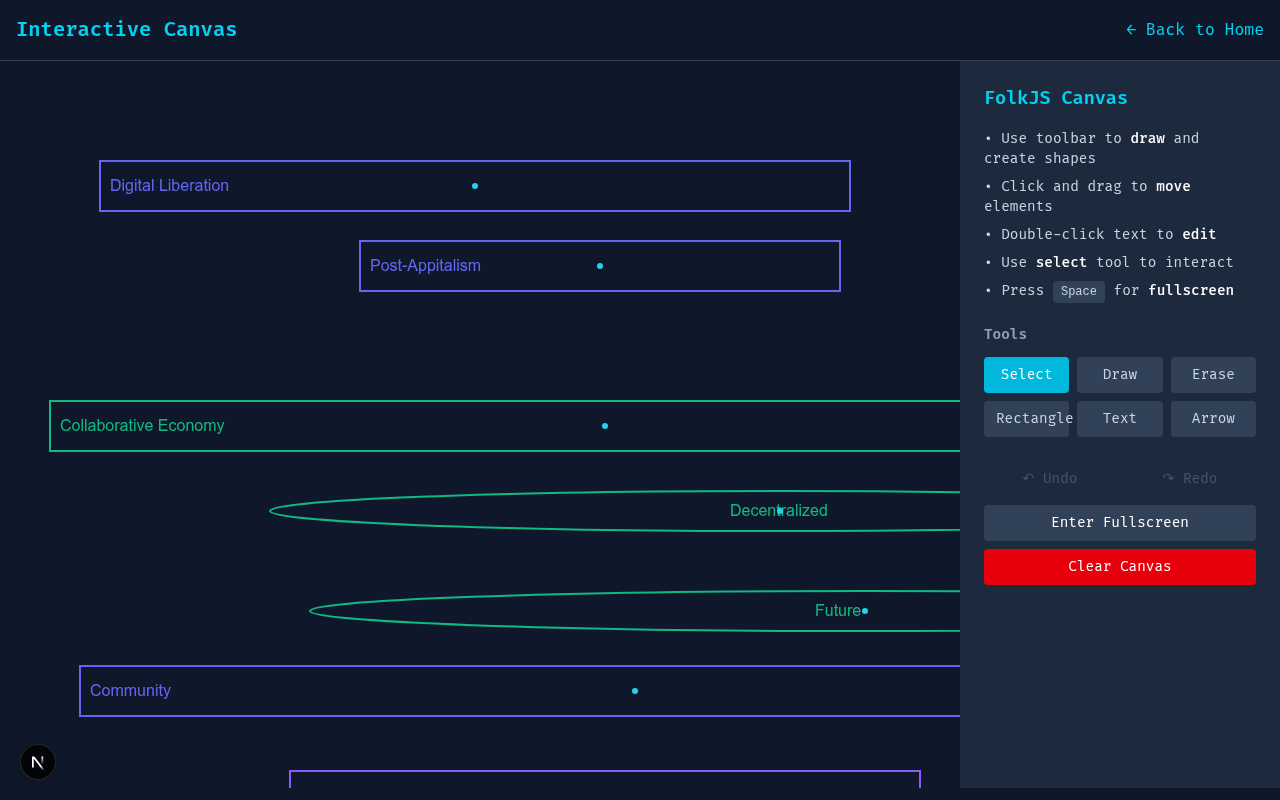Select the Collaborative Economy rectangle
This screenshot has height=800, width=1280.
coord(400,426)
